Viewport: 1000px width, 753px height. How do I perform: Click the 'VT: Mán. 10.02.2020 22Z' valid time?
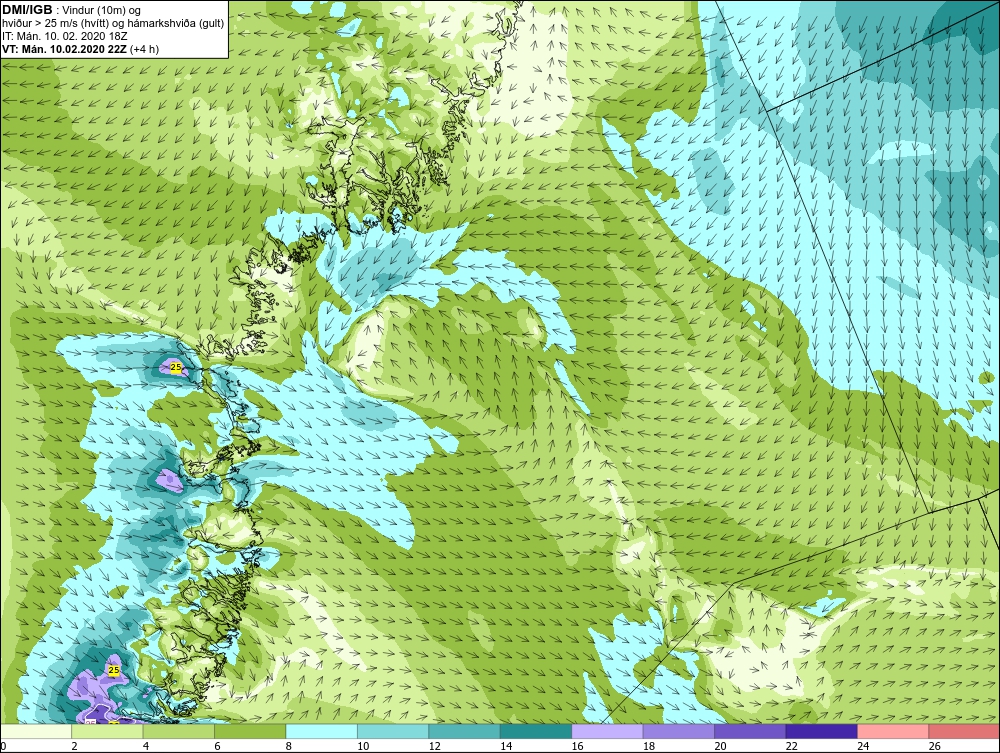[64, 49]
